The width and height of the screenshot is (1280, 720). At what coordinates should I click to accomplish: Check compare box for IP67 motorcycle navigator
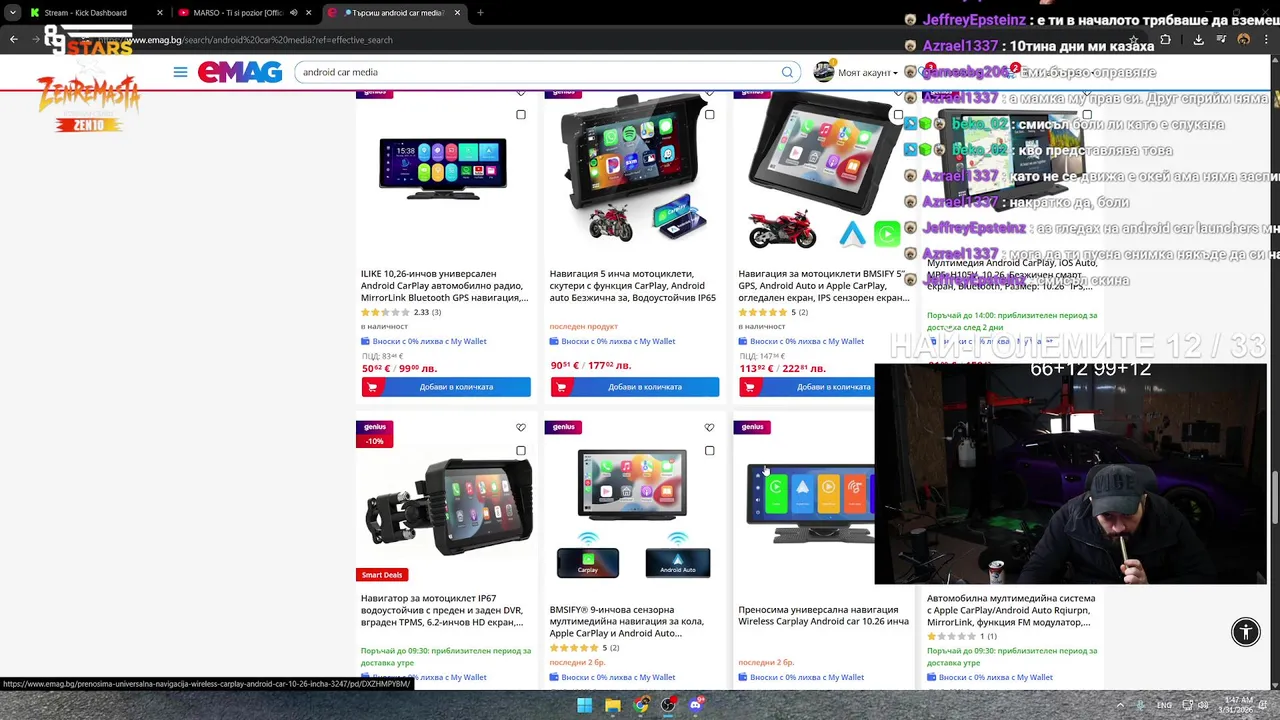coord(521,451)
